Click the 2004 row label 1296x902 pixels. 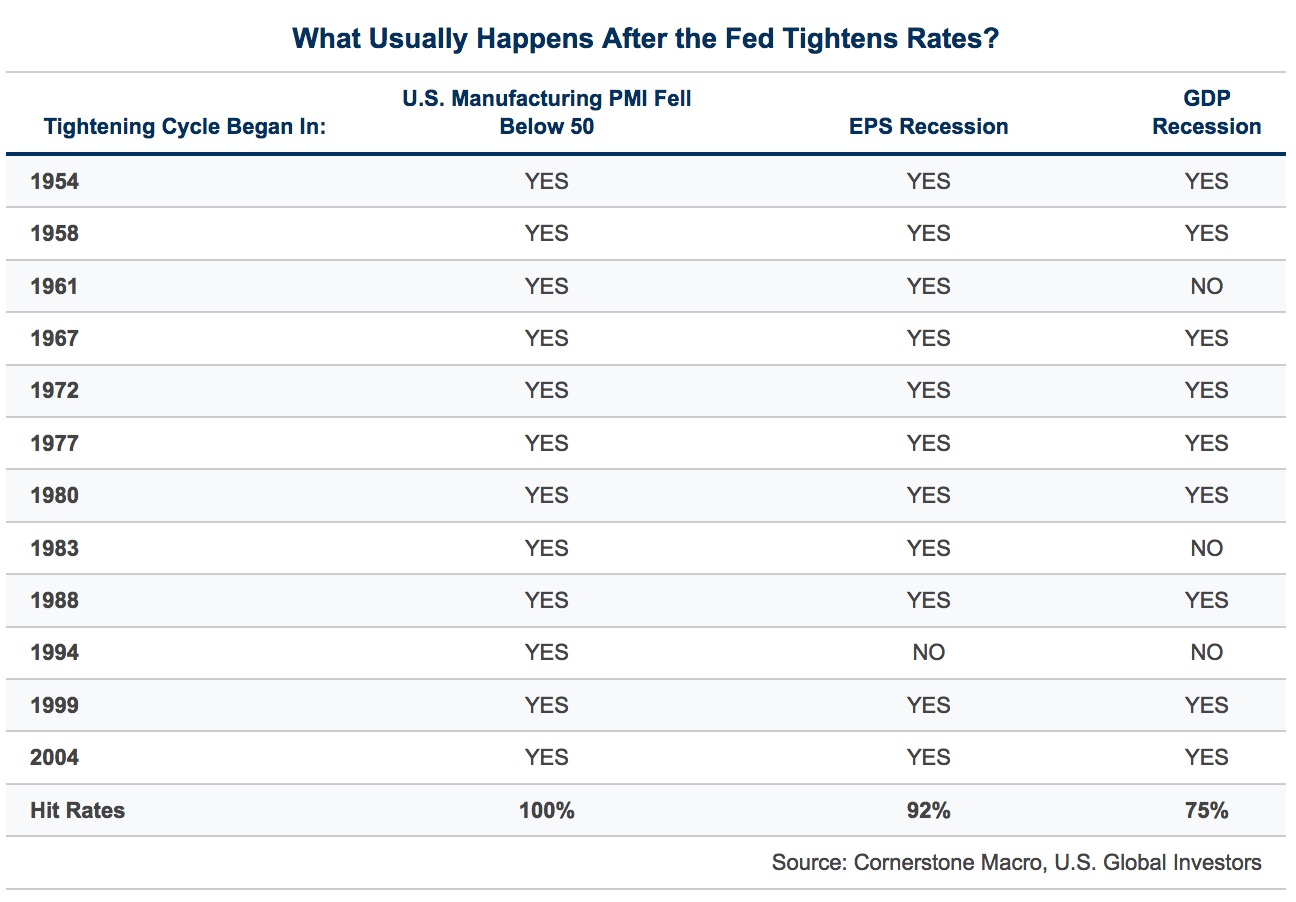click(55, 757)
